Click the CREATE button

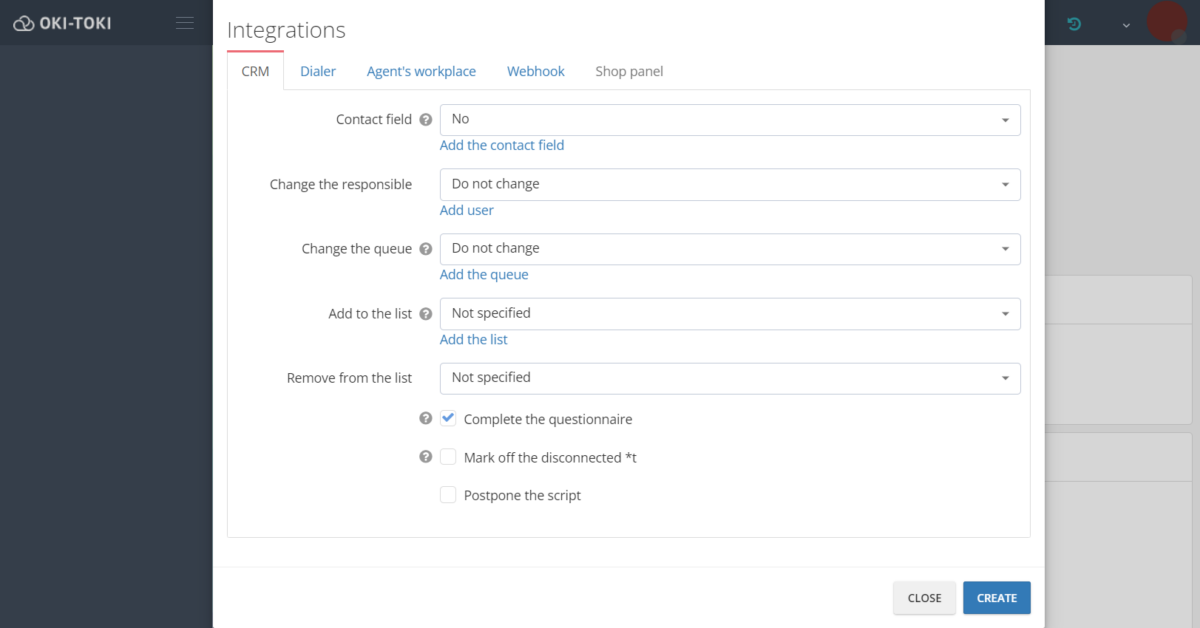996,597
